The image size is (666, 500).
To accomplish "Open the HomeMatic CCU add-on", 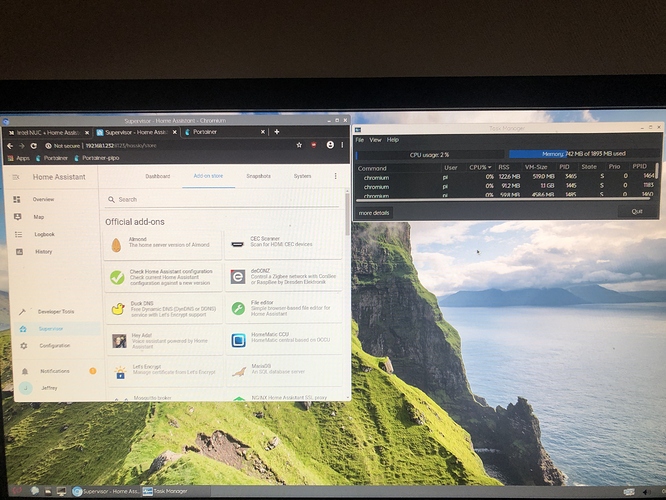I will pyautogui.click(x=284, y=340).
